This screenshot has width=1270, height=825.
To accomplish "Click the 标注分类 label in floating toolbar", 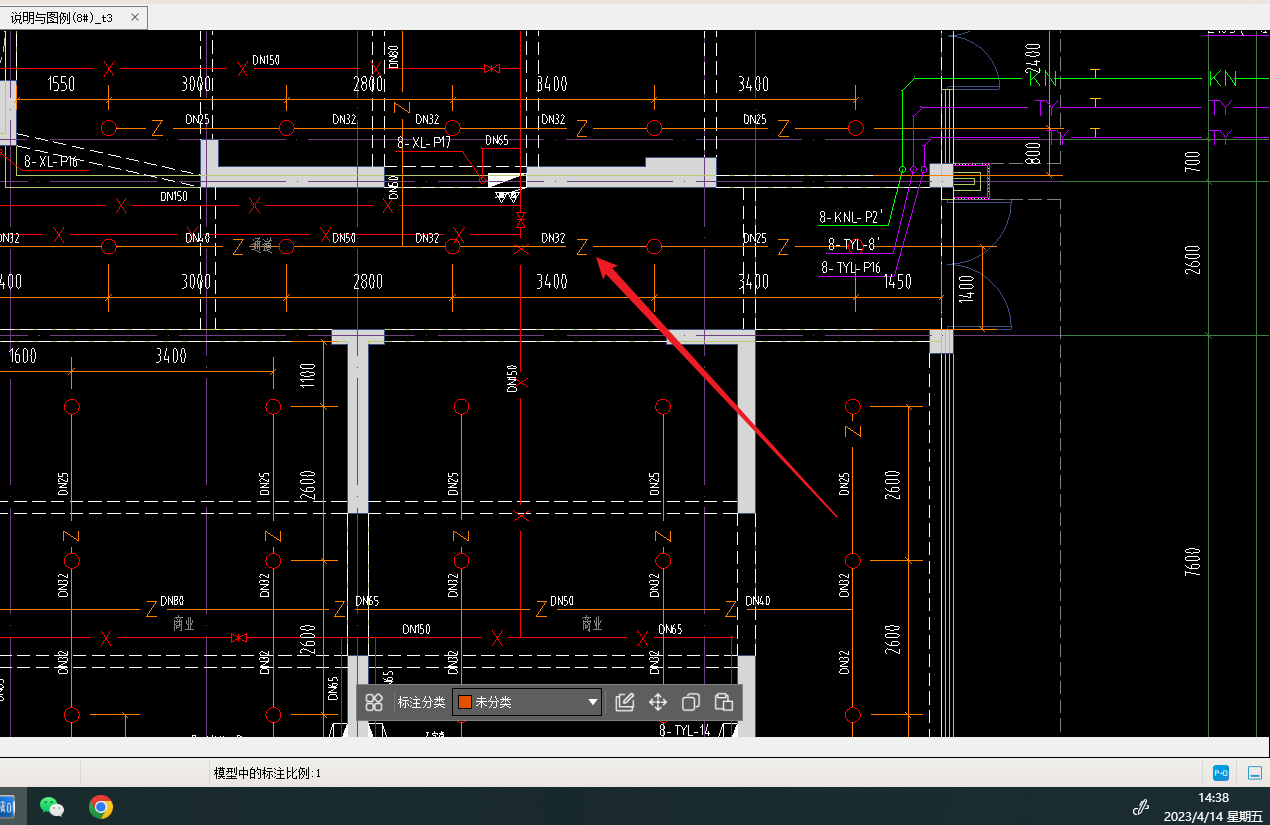I will [x=421, y=702].
